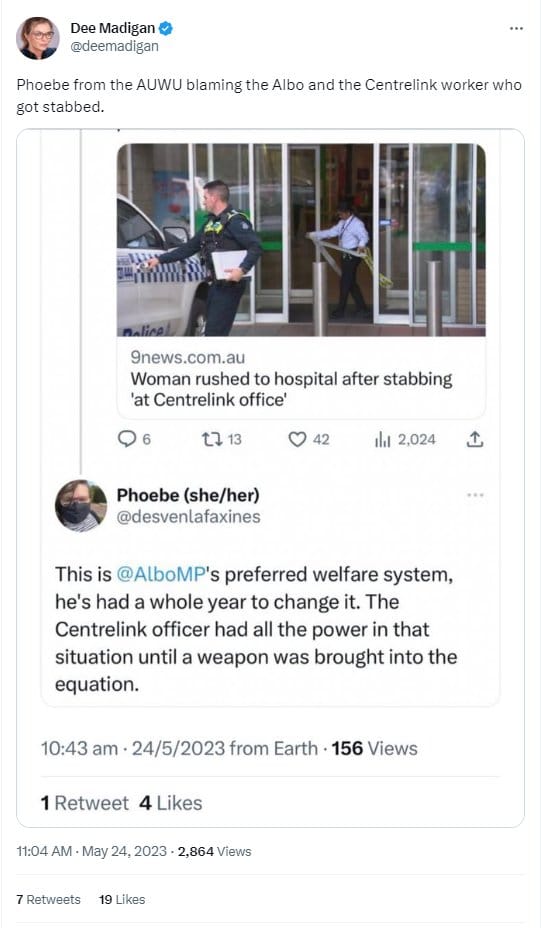The height and width of the screenshot is (928, 541).
Task: Open the 1 Retweet count in quoted tweet
Action: point(84,803)
